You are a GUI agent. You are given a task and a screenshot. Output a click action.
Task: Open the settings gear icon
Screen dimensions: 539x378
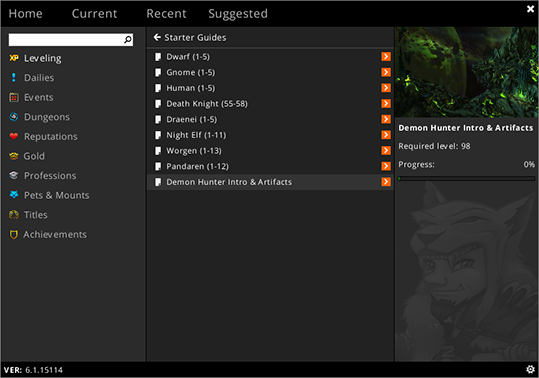(530, 369)
